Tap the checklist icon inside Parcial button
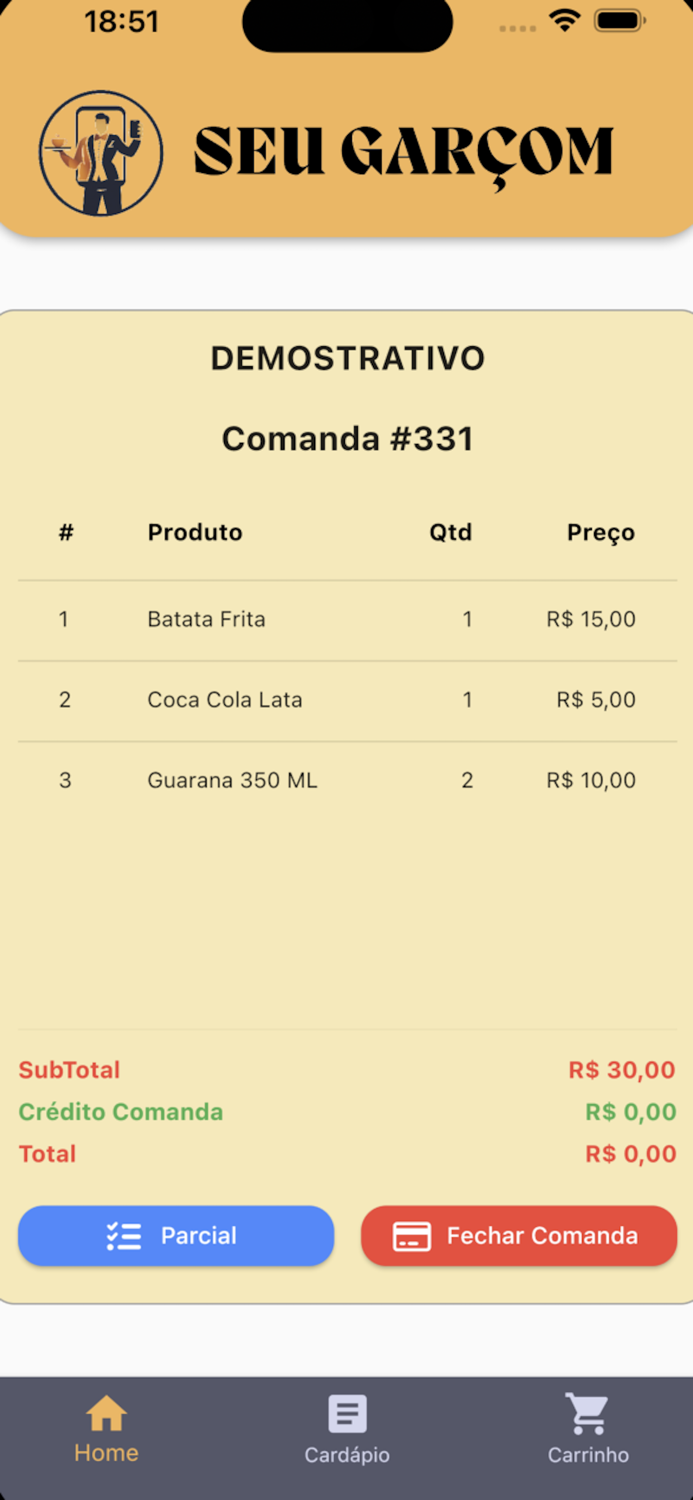693x1500 pixels. pyautogui.click(x=124, y=1236)
